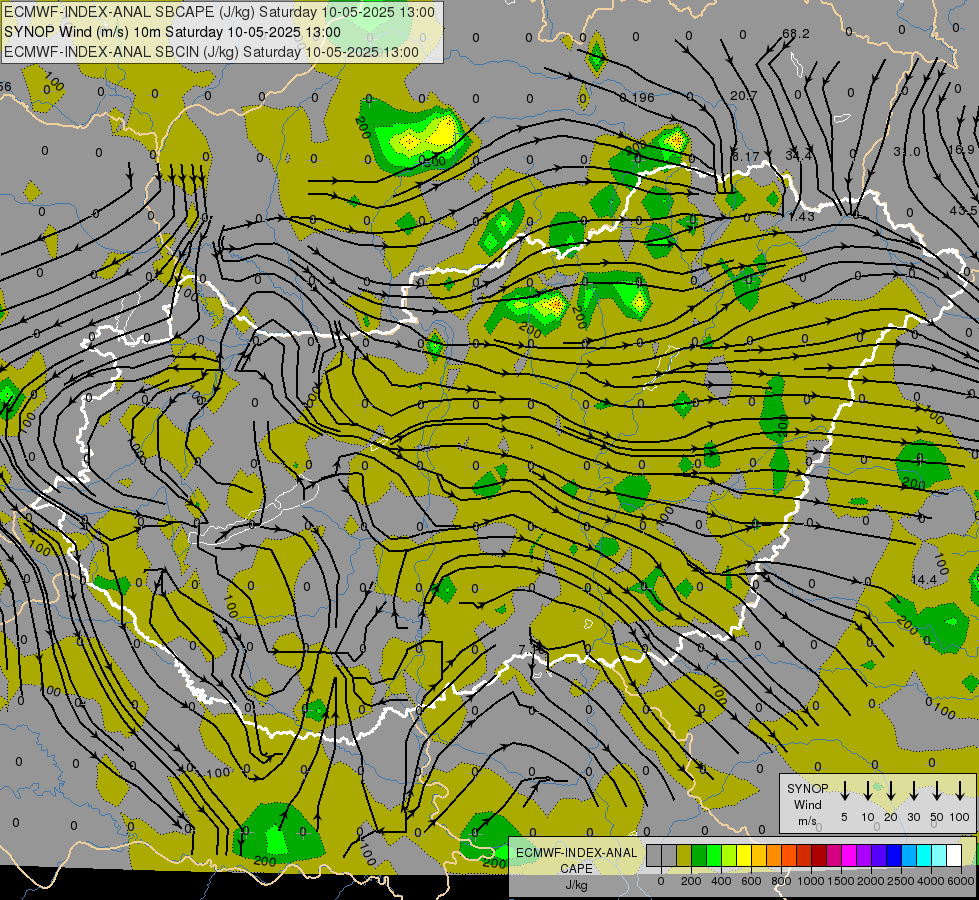Viewport: 979px width, 900px height.
Task: Click the 'SYNOP' heading in the wind legend
Action: coord(807,788)
